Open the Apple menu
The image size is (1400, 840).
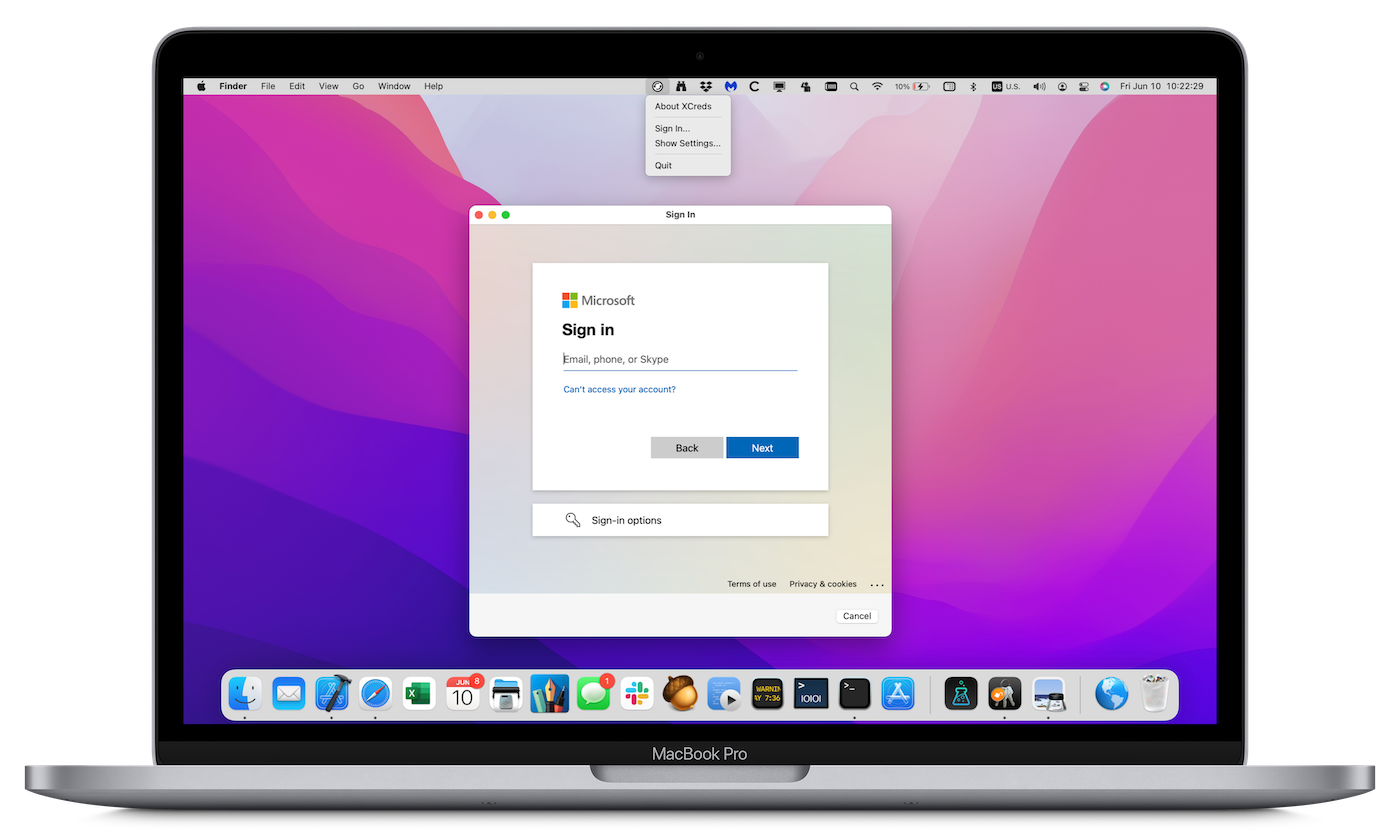pos(201,87)
